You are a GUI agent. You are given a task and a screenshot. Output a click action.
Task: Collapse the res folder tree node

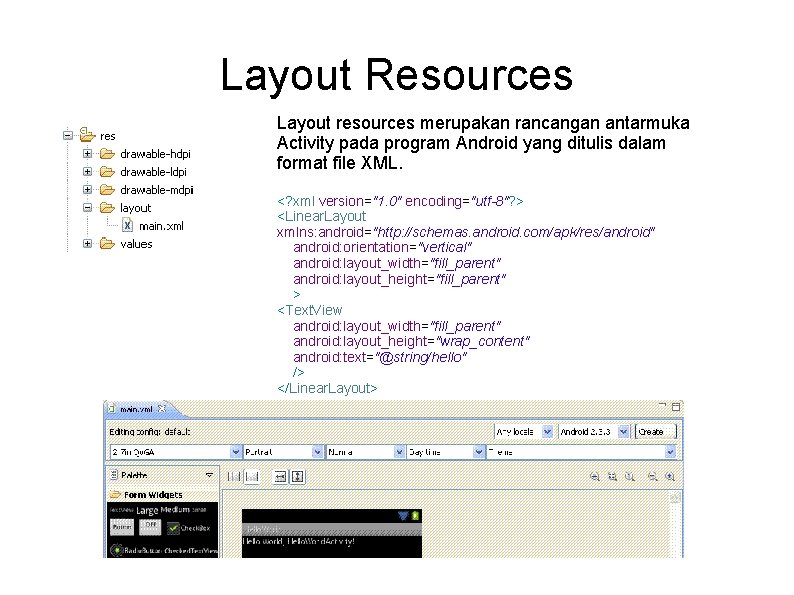click(x=67, y=135)
